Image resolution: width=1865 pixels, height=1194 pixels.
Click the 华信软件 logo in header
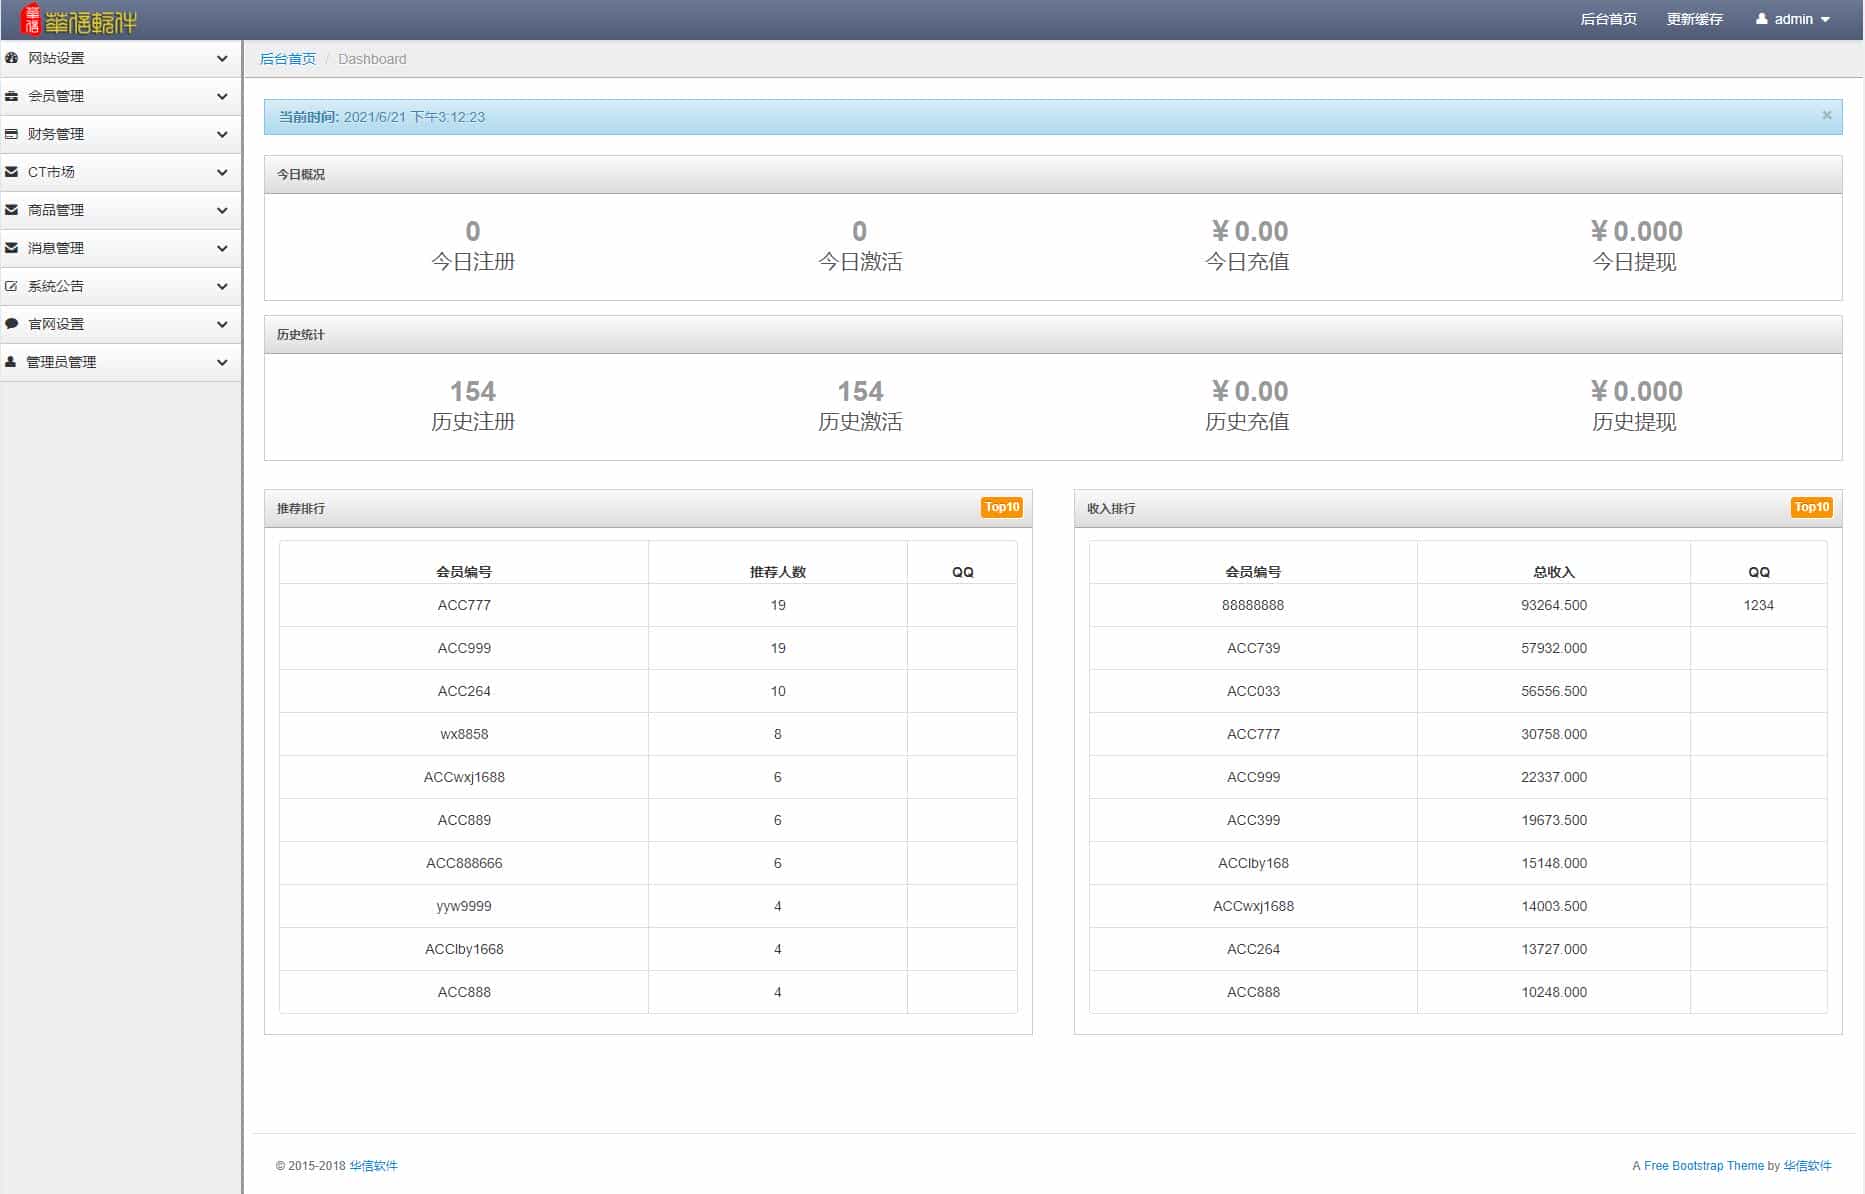click(79, 20)
